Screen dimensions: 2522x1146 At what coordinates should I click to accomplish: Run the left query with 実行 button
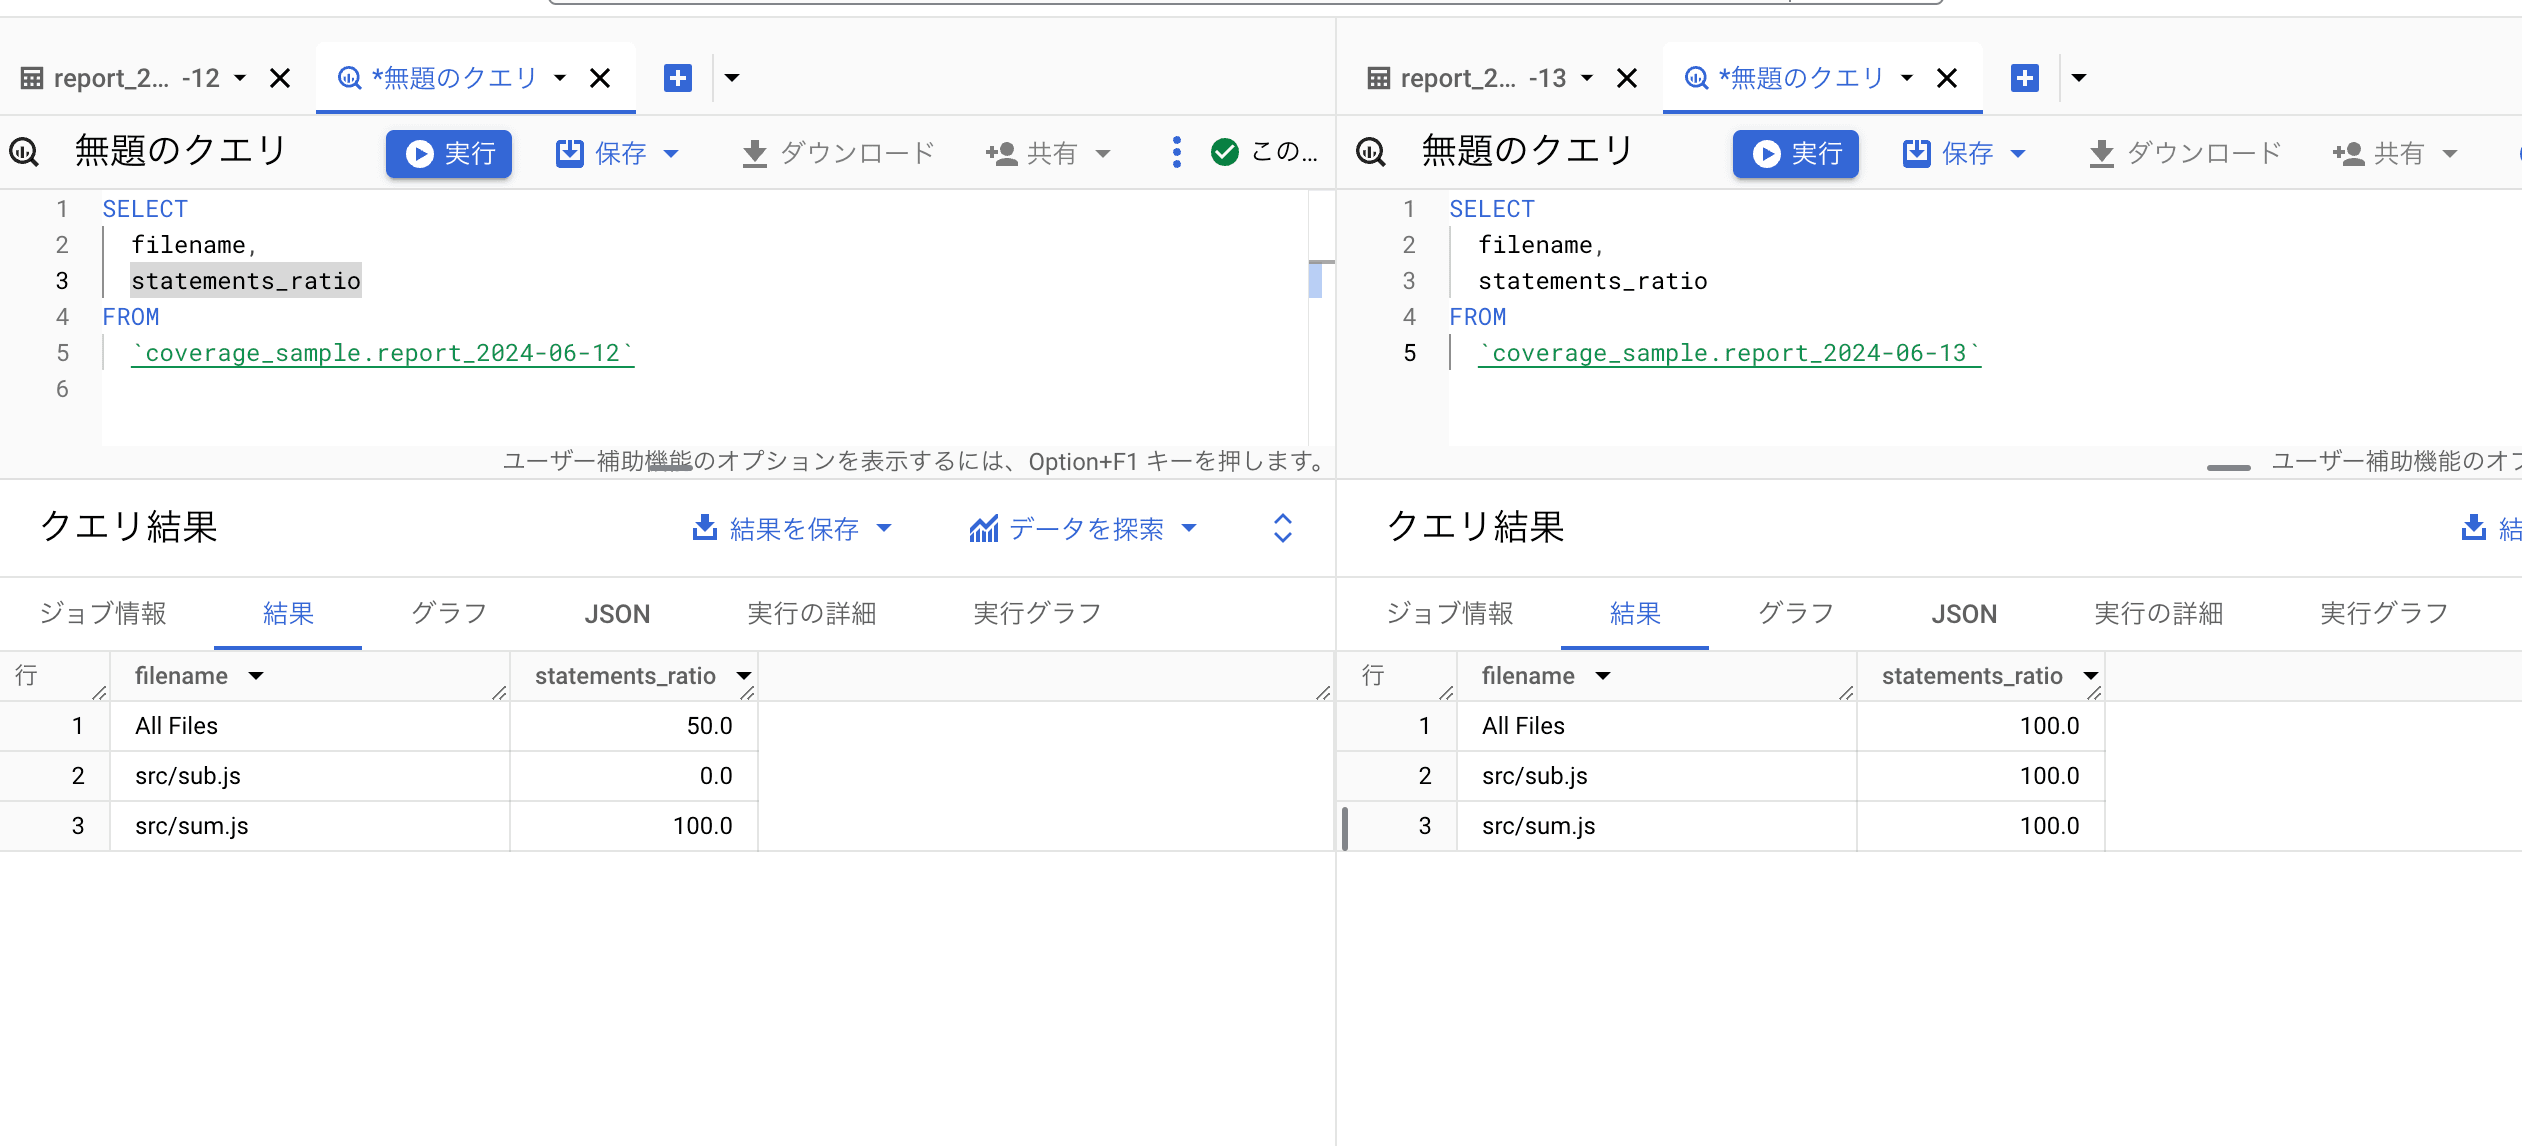click(449, 153)
